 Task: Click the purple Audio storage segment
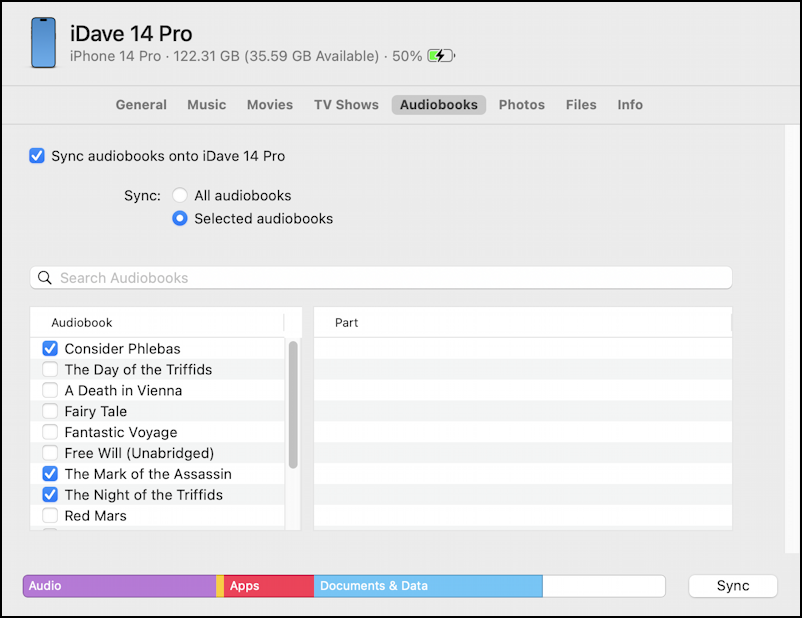(120, 586)
